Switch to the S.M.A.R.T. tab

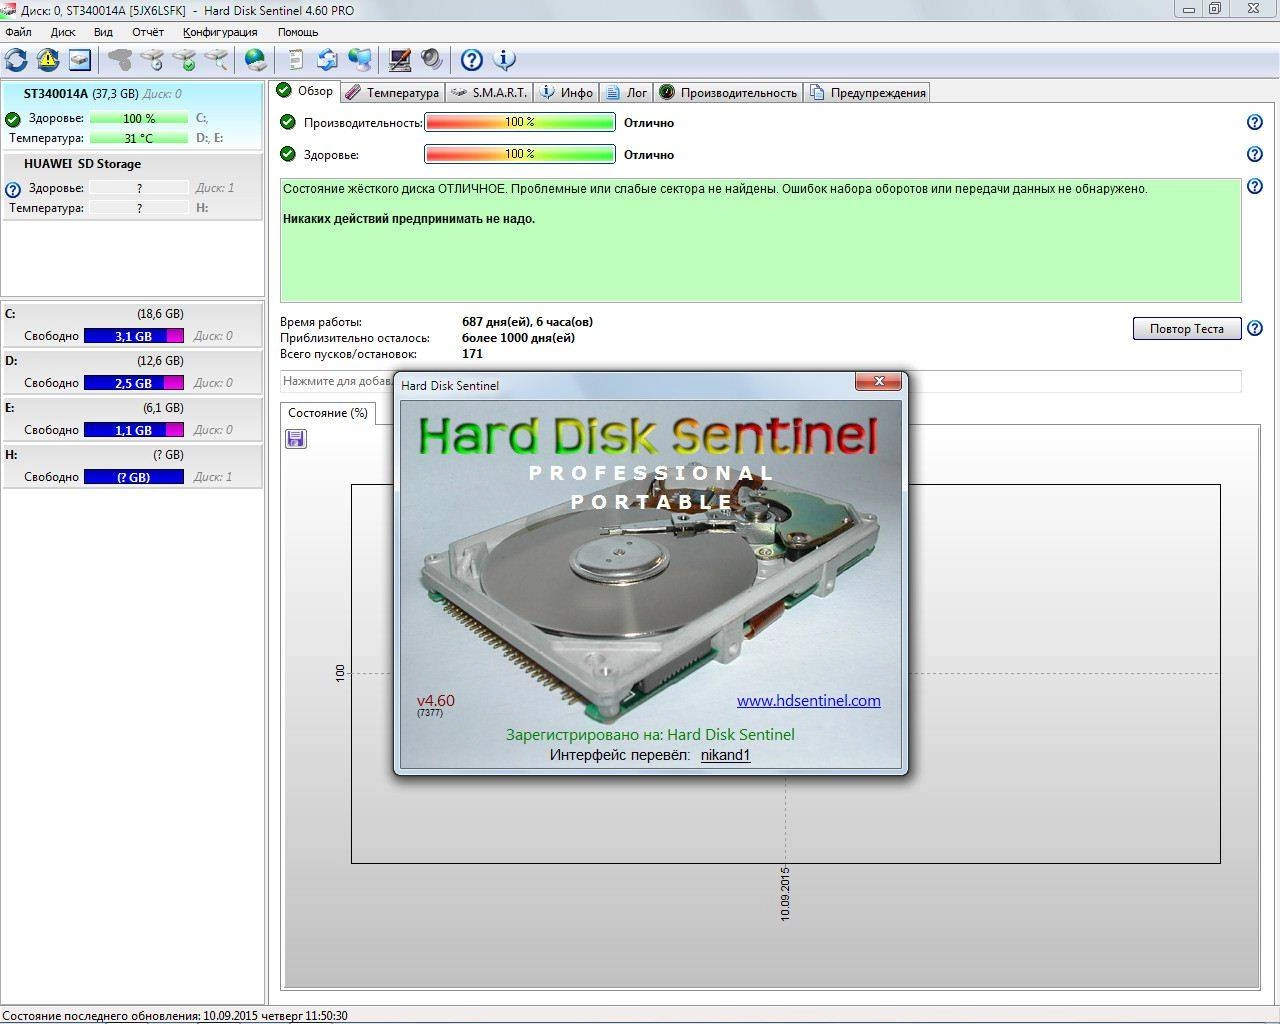click(488, 93)
